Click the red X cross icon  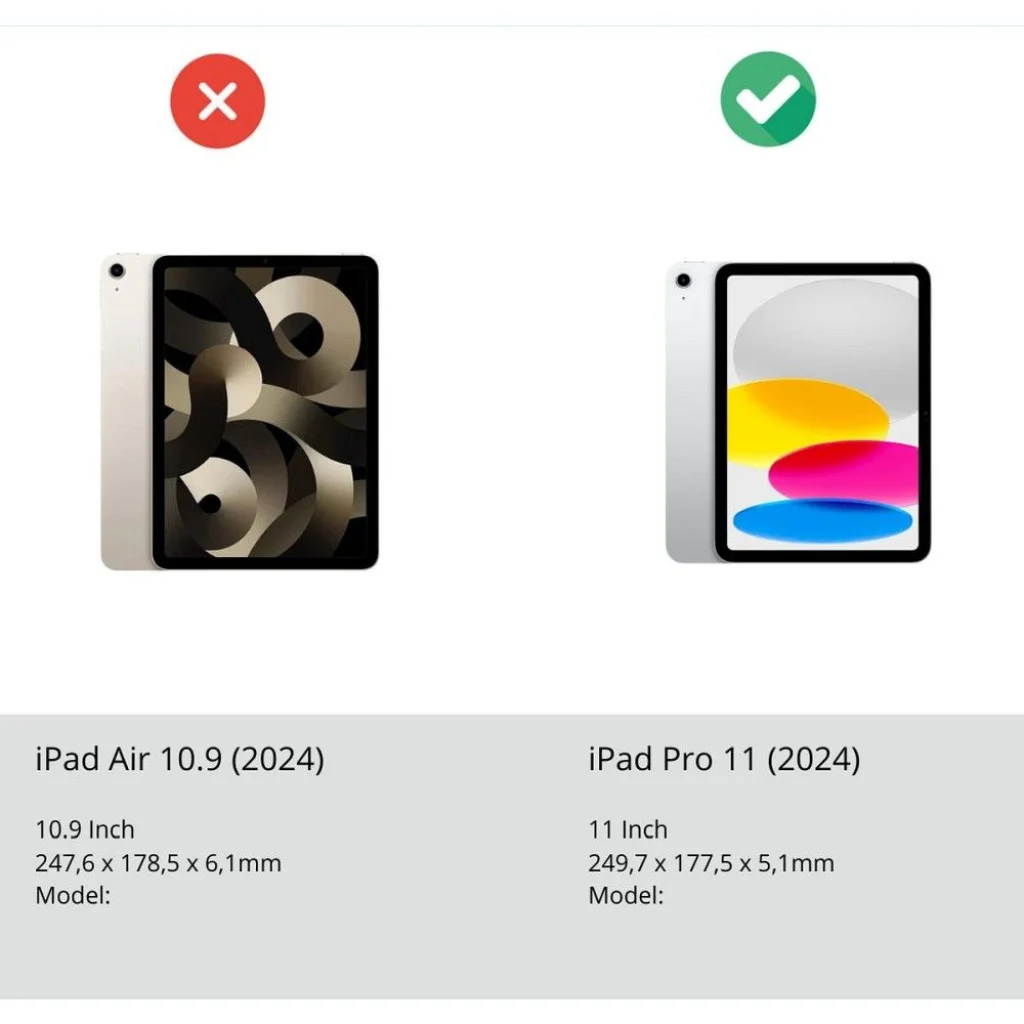(217, 101)
